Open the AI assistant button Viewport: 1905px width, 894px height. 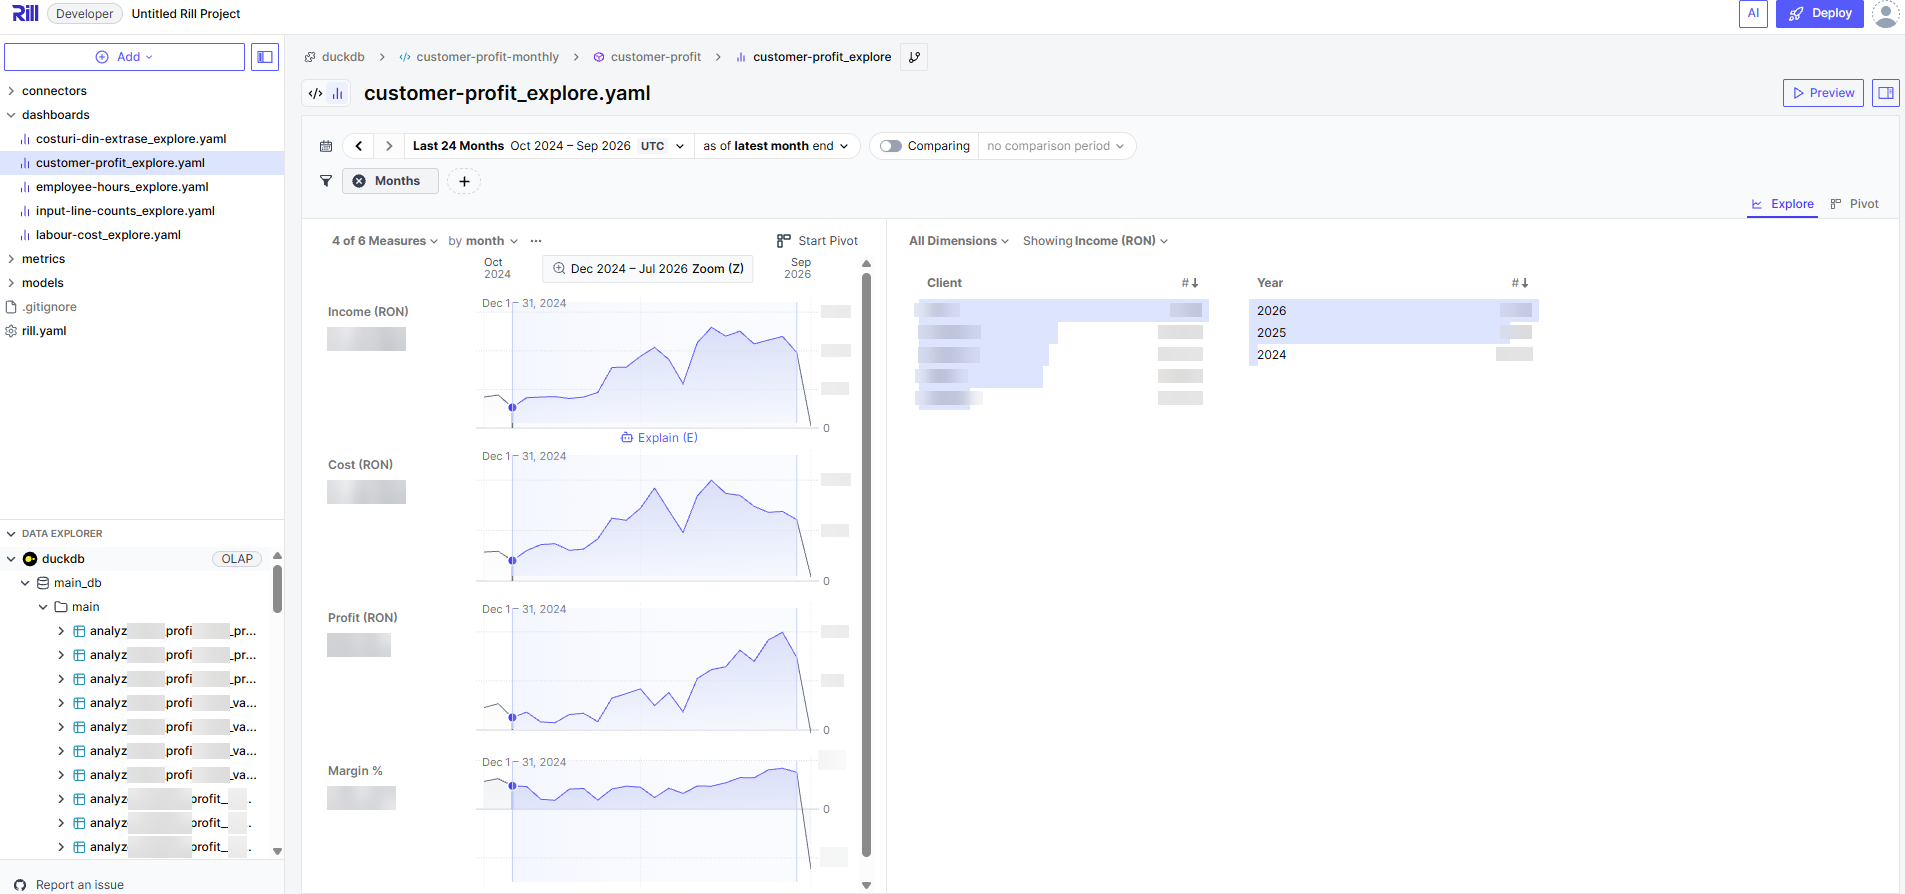1753,13
